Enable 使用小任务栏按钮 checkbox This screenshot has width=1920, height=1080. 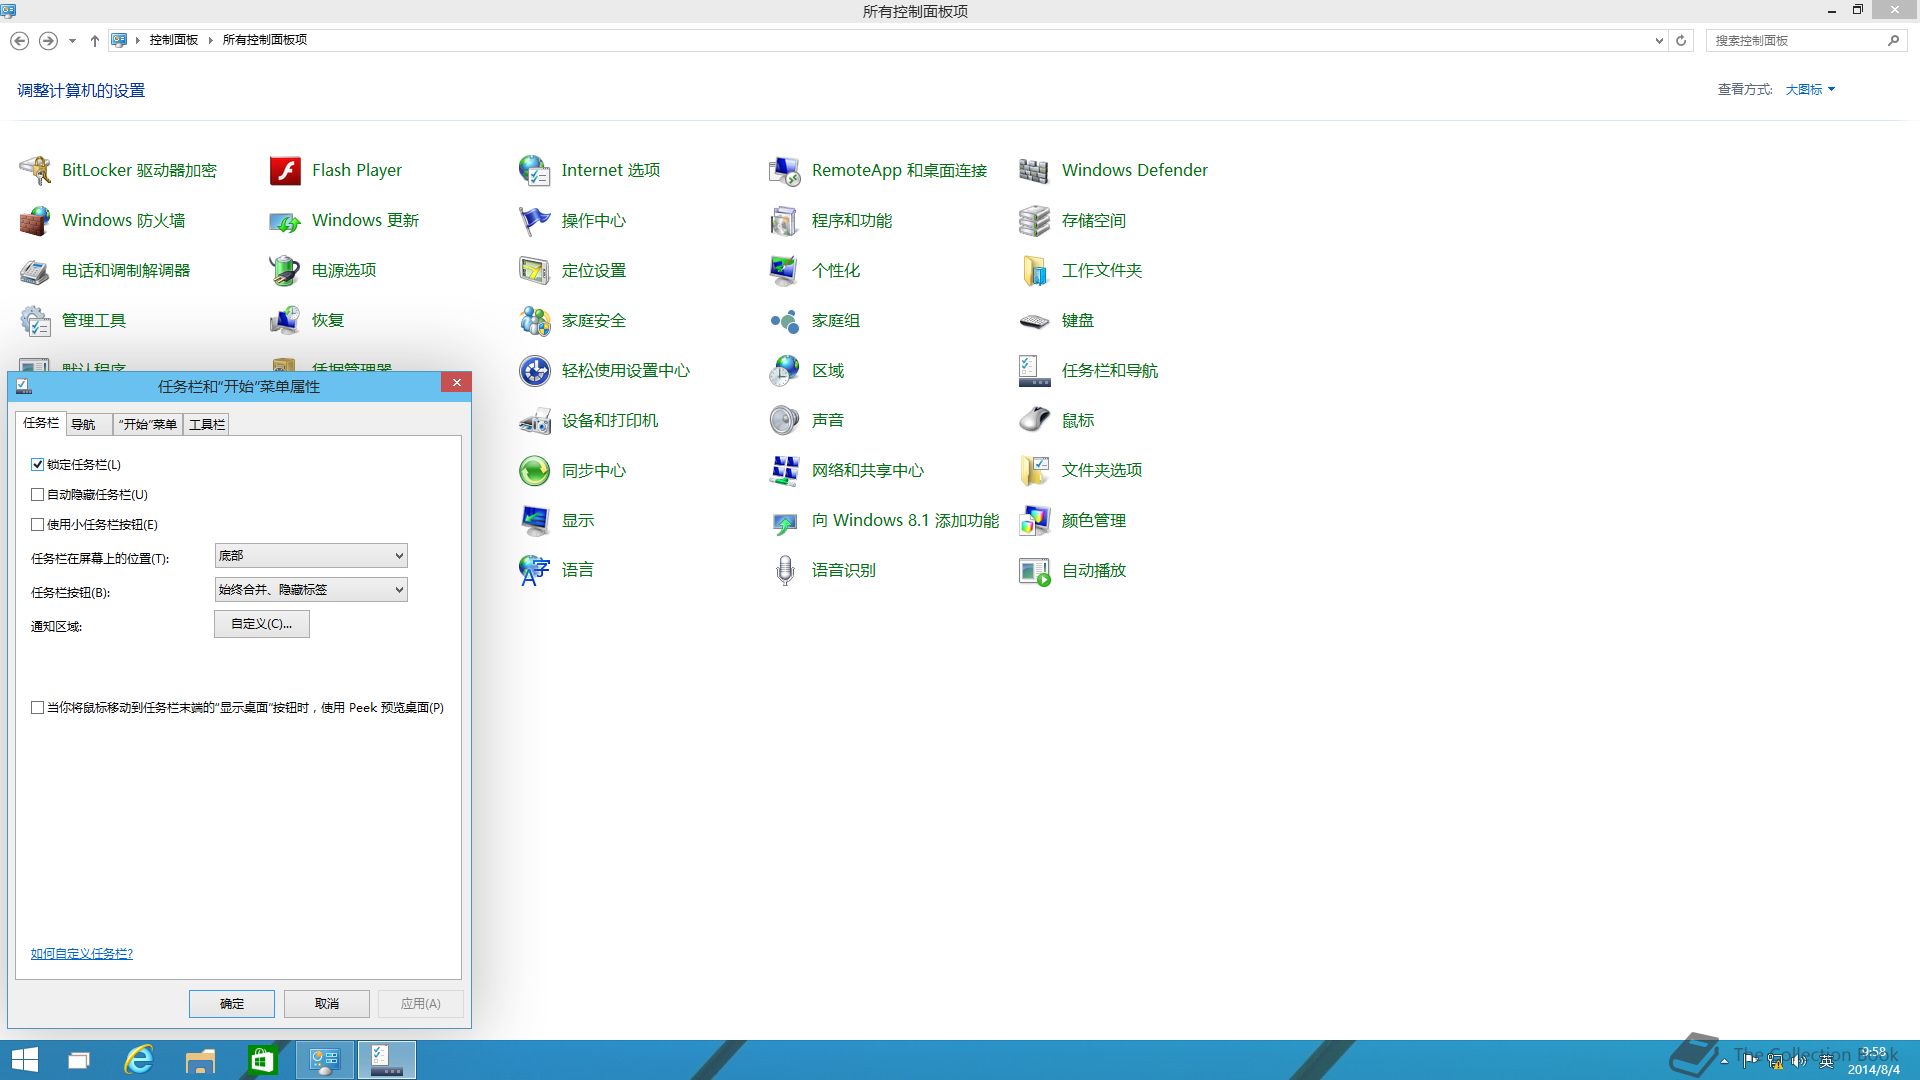click(38, 525)
